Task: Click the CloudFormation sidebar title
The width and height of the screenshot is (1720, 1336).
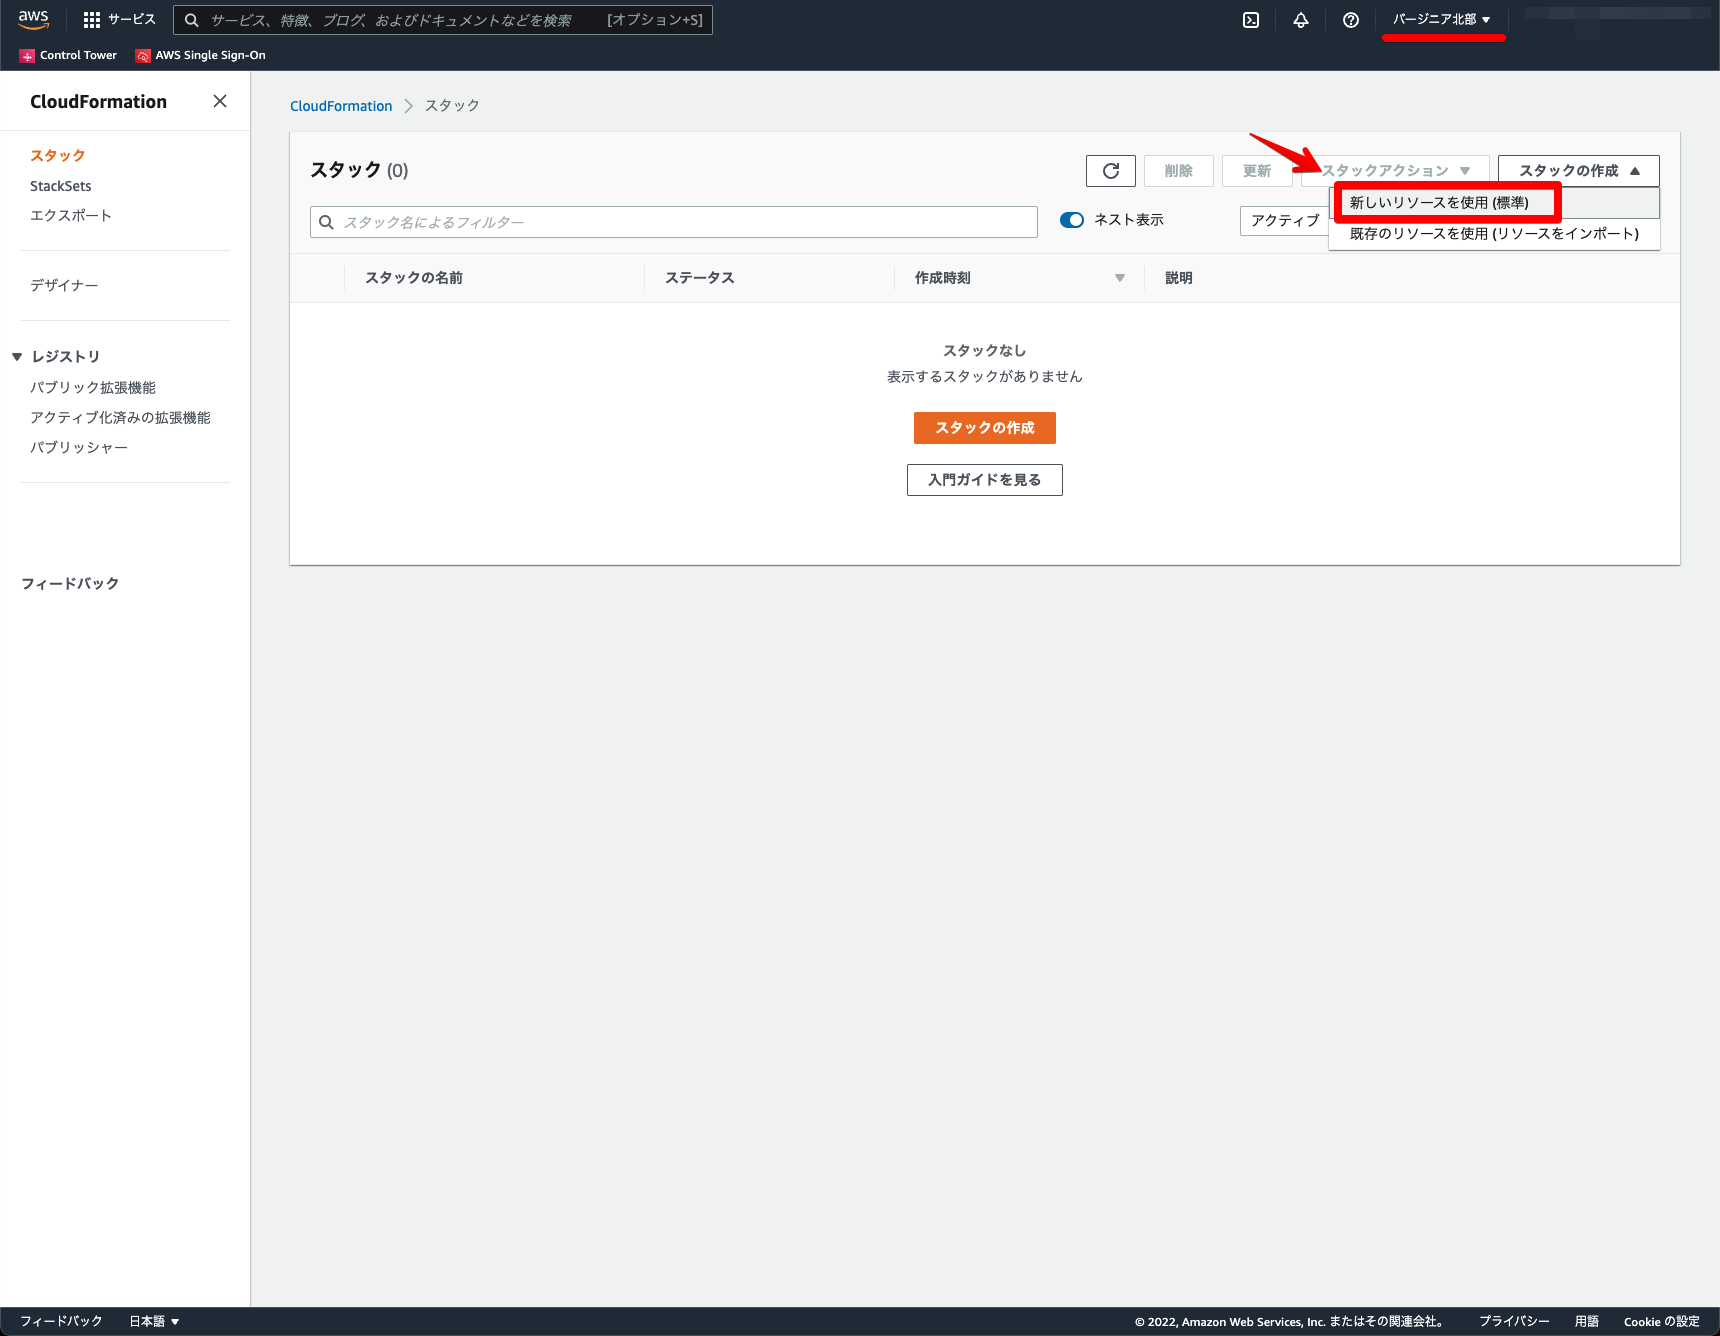Action: click(x=98, y=102)
